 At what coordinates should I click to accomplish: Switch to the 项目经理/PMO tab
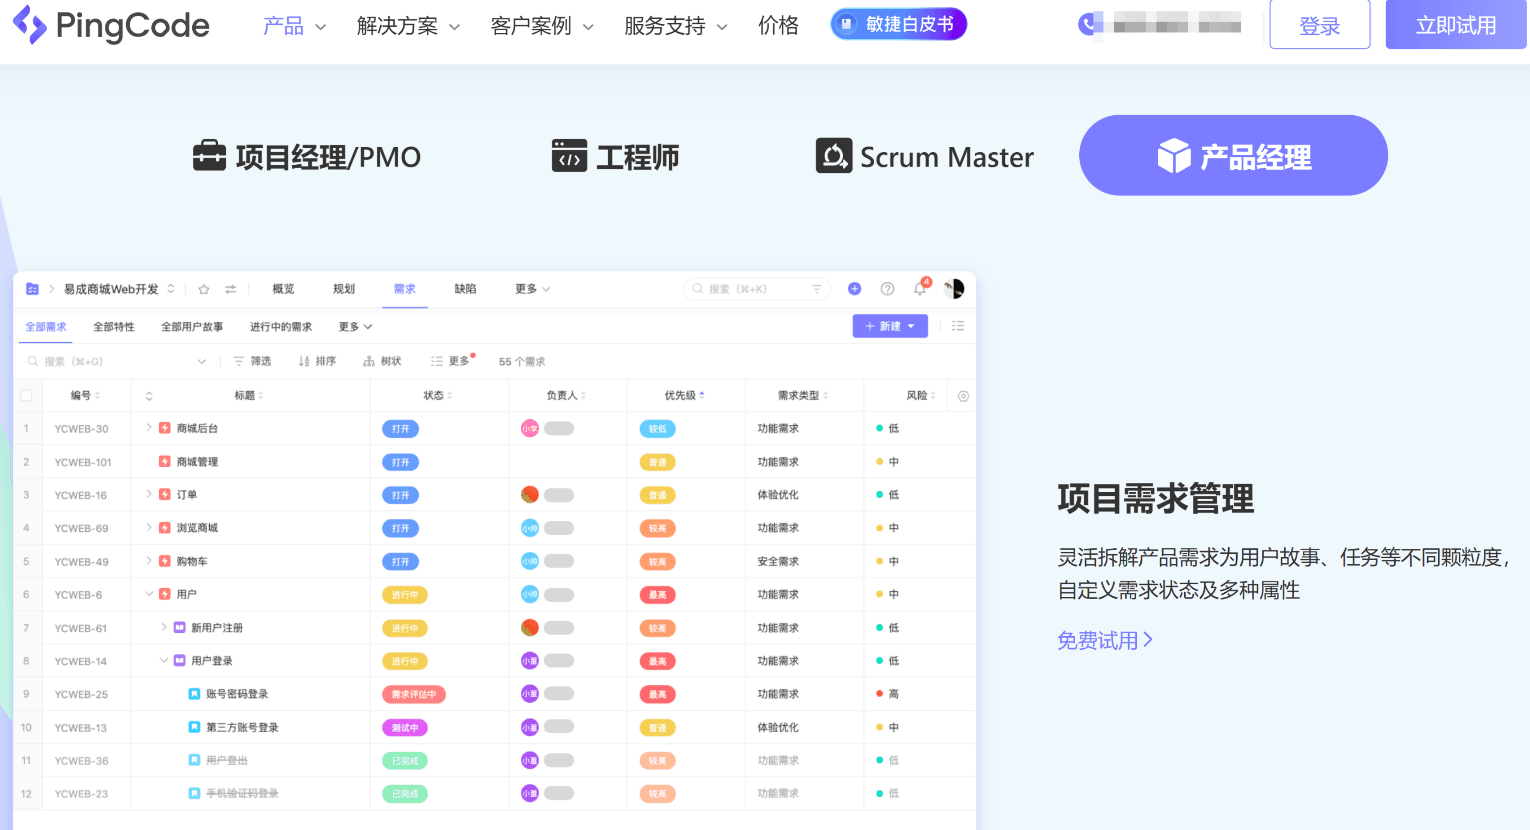pos(307,157)
